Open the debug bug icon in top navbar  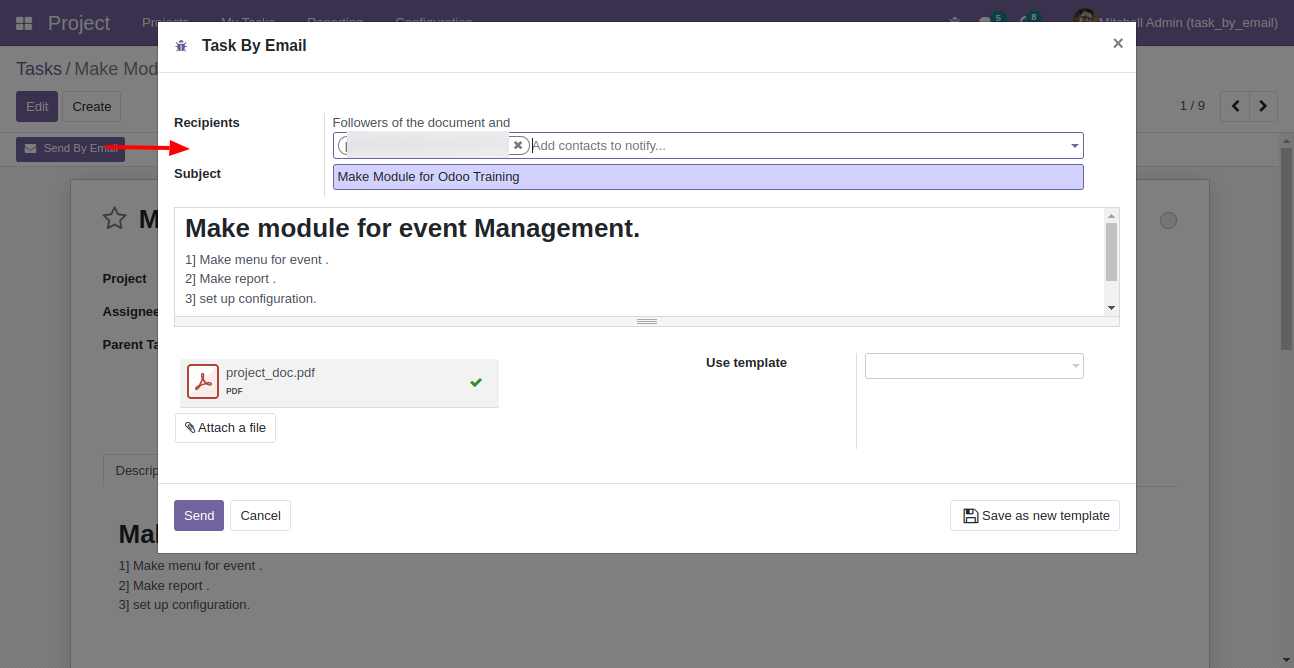(x=954, y=22)
